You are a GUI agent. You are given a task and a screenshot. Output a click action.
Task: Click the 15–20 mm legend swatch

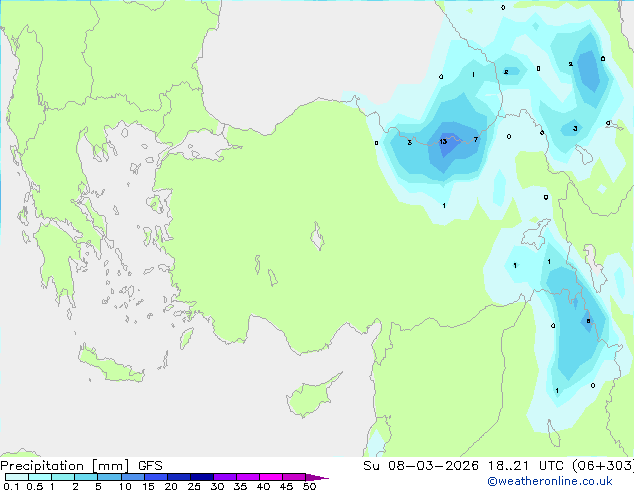point(156,477)
